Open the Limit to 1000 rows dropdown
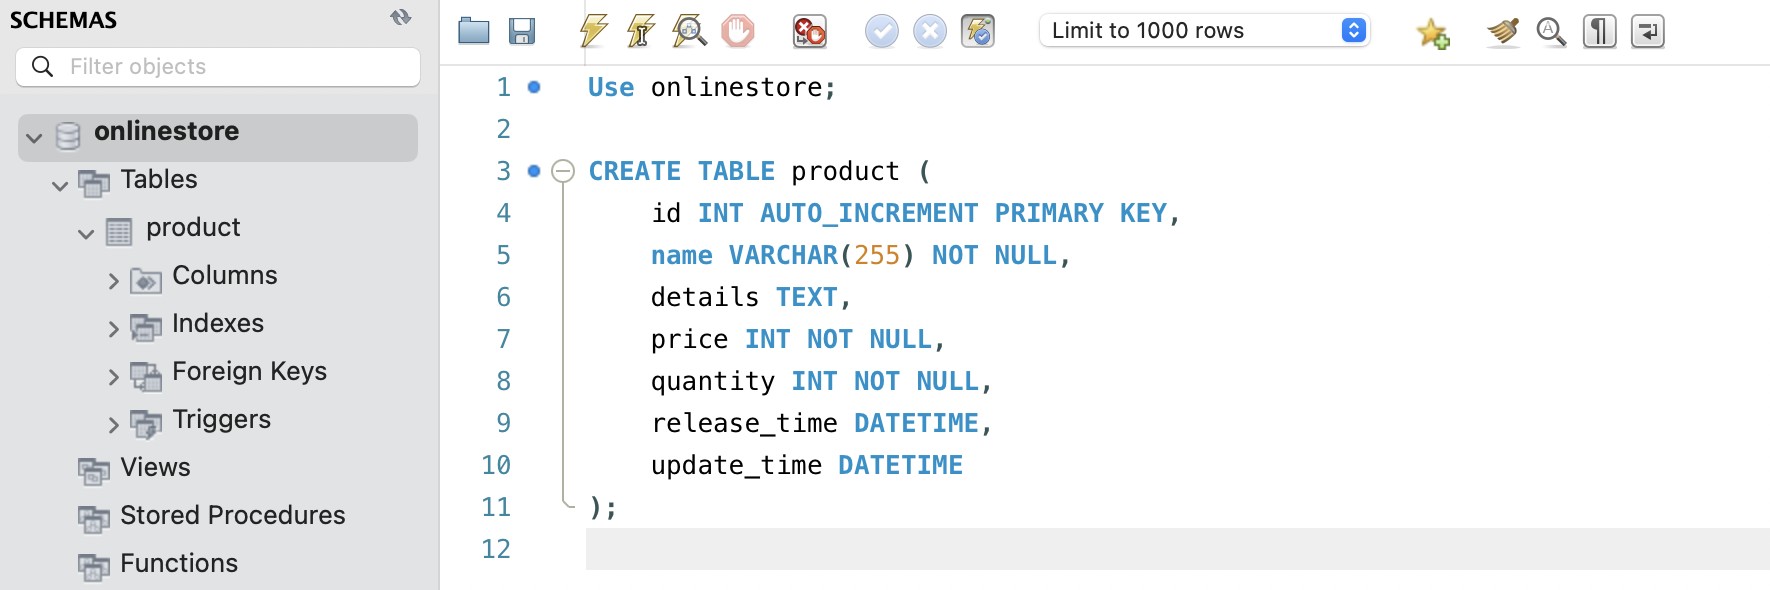The height and width of the screenshot is (590, 1770). [x=1205, y=30]
